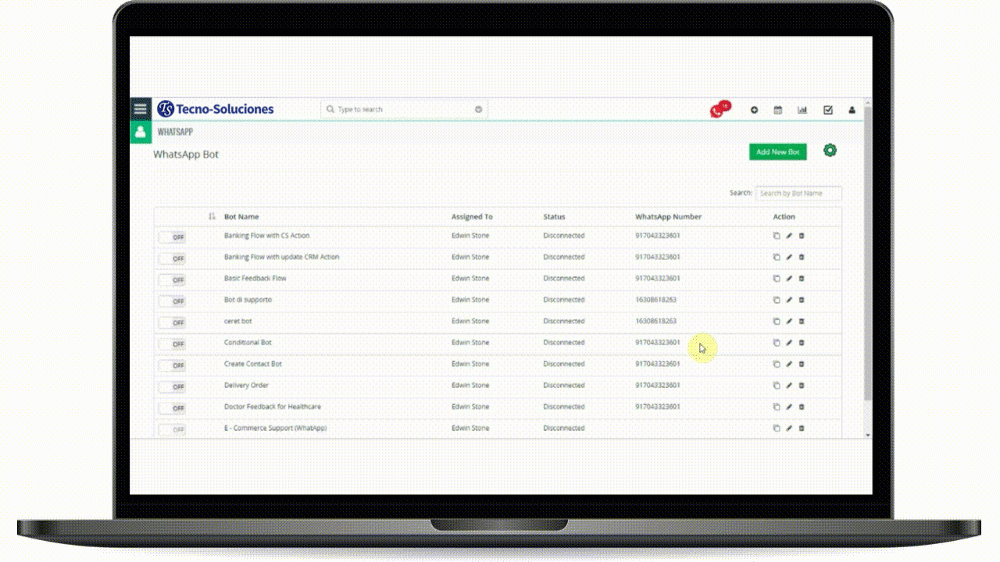This screenshot has width=1000, height=562.
Task: Click the red phone notifications icon
Action: pyautogui.click(x=718, y=110)
